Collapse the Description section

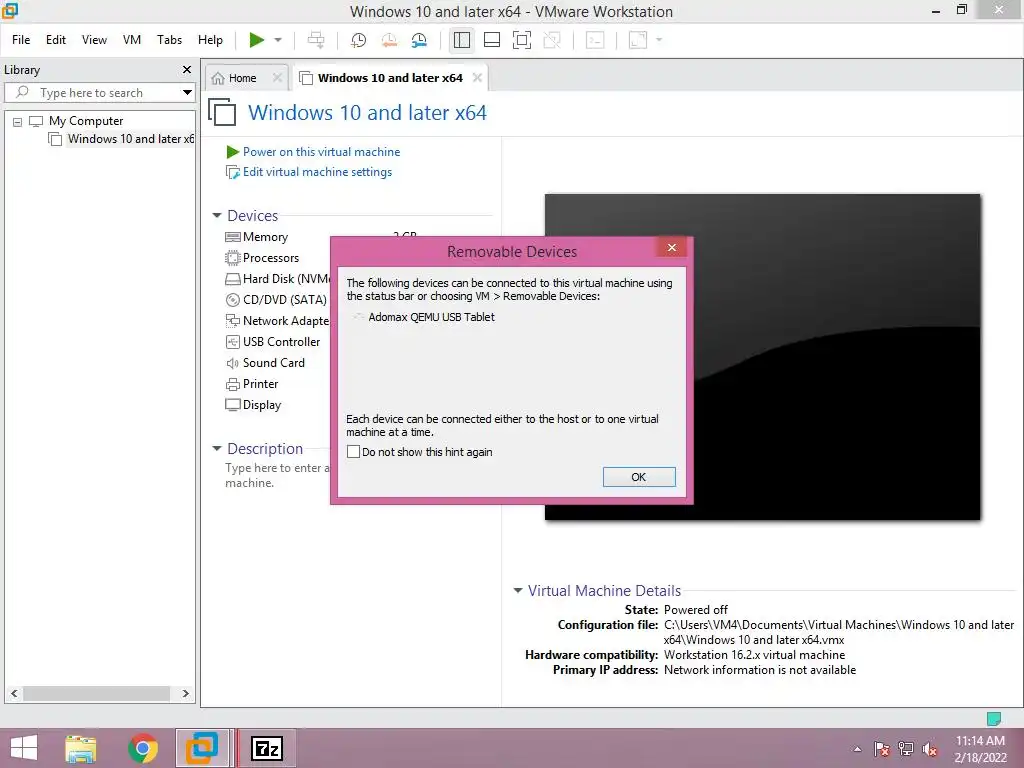(x=217, y=449)
